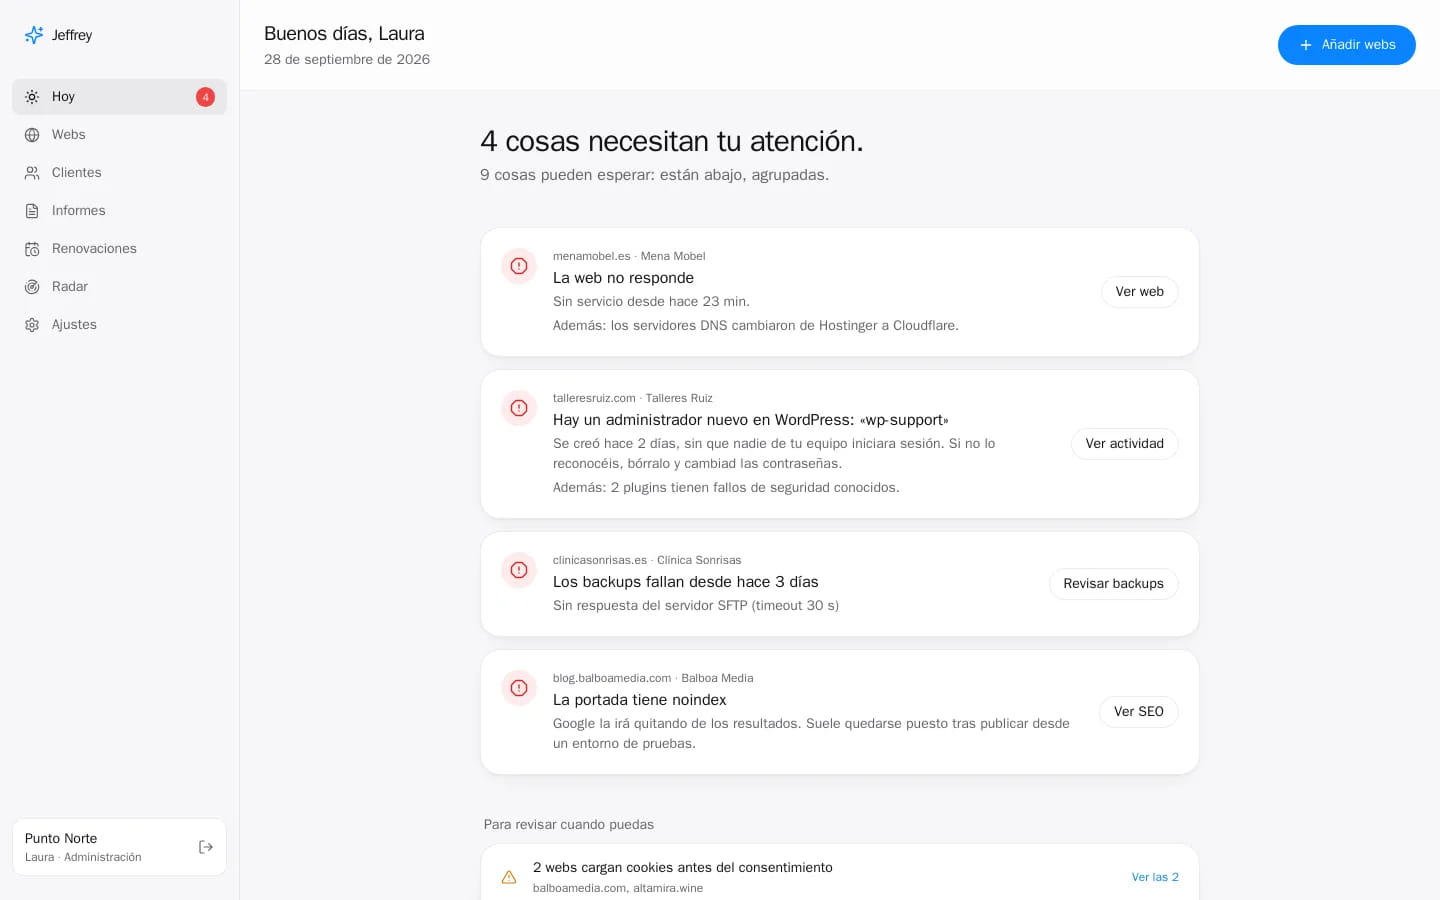The height and width of the screenshot is (900, 1440).
Task: Click the Punto Norte account name
Action: pyautogui.click(x=61, y=838)
